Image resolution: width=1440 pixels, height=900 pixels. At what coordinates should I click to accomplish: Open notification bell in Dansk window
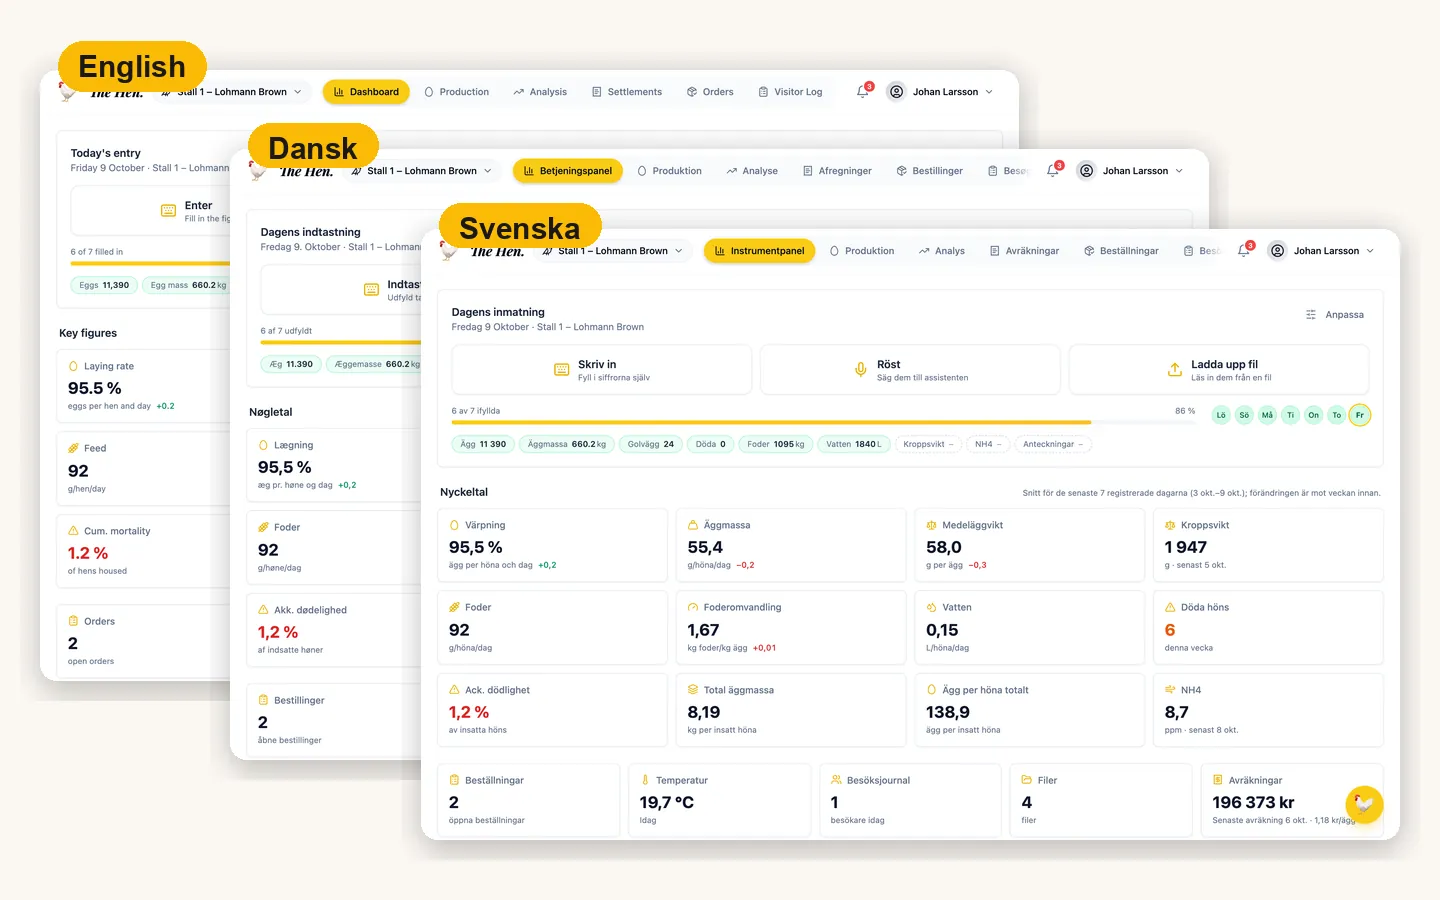point(1053,171)
